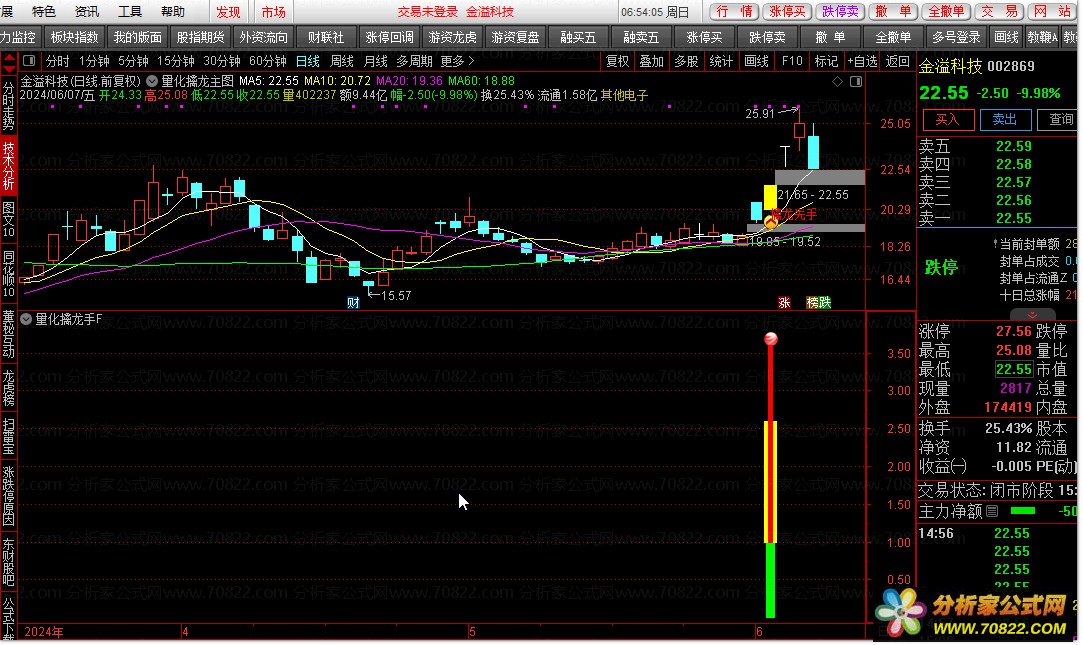
Task: Click the diamond icon above the main chart
Action: coord(837,81)
